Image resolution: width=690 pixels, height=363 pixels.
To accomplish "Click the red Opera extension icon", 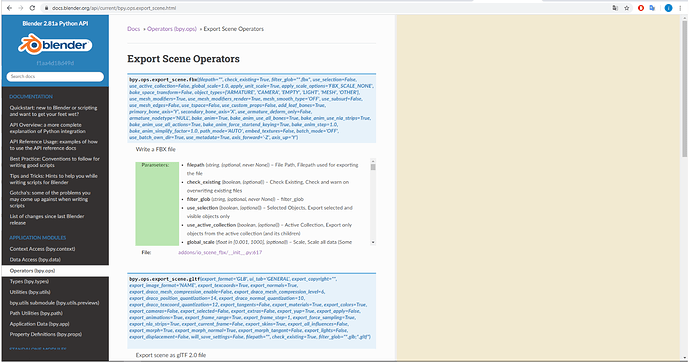I will 641,8.
